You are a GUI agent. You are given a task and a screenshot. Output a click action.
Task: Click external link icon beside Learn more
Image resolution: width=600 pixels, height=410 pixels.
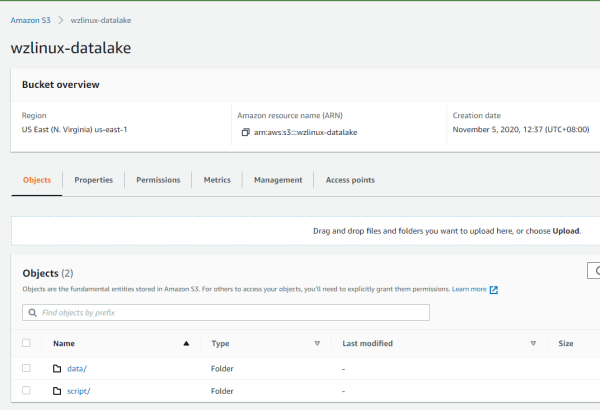coord(493,289)
